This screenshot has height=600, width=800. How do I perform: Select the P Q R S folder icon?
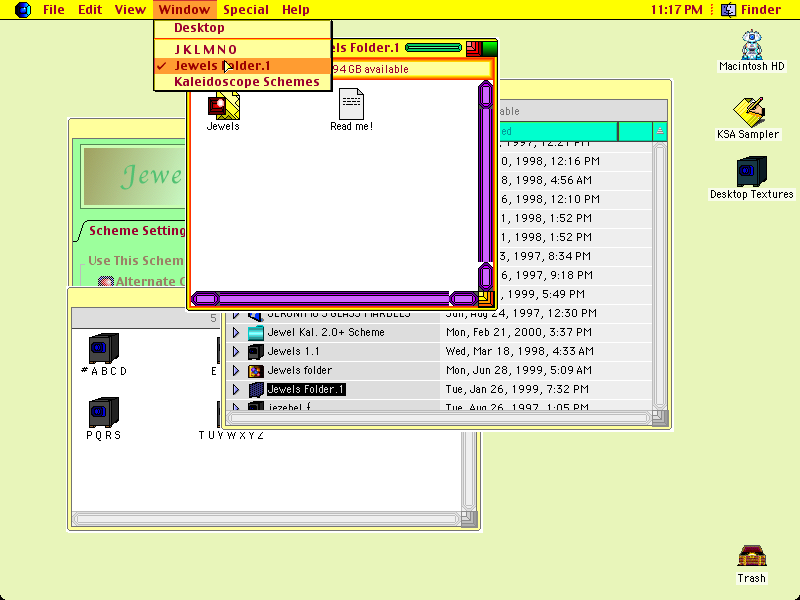(104, 412)
